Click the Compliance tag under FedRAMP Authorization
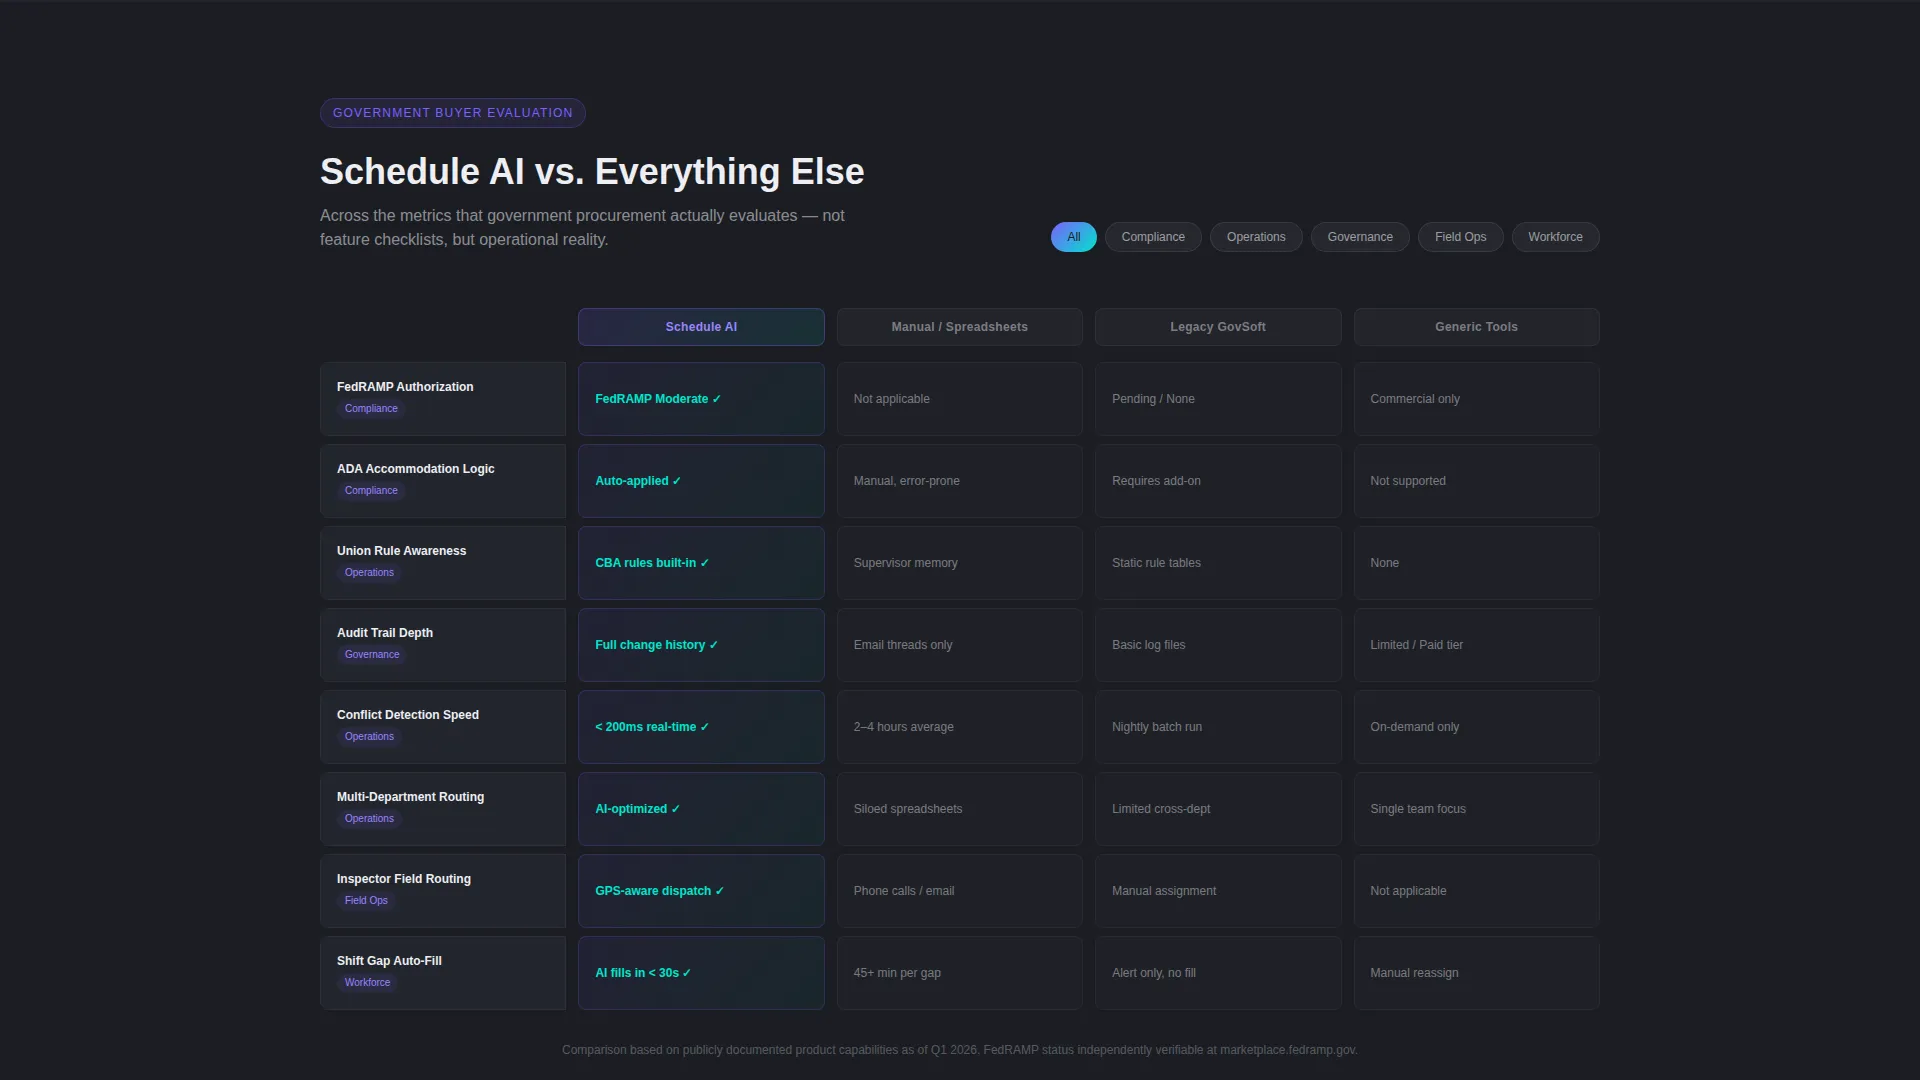This screenshot has width=1920, height=1080. [x=371, y=409]
